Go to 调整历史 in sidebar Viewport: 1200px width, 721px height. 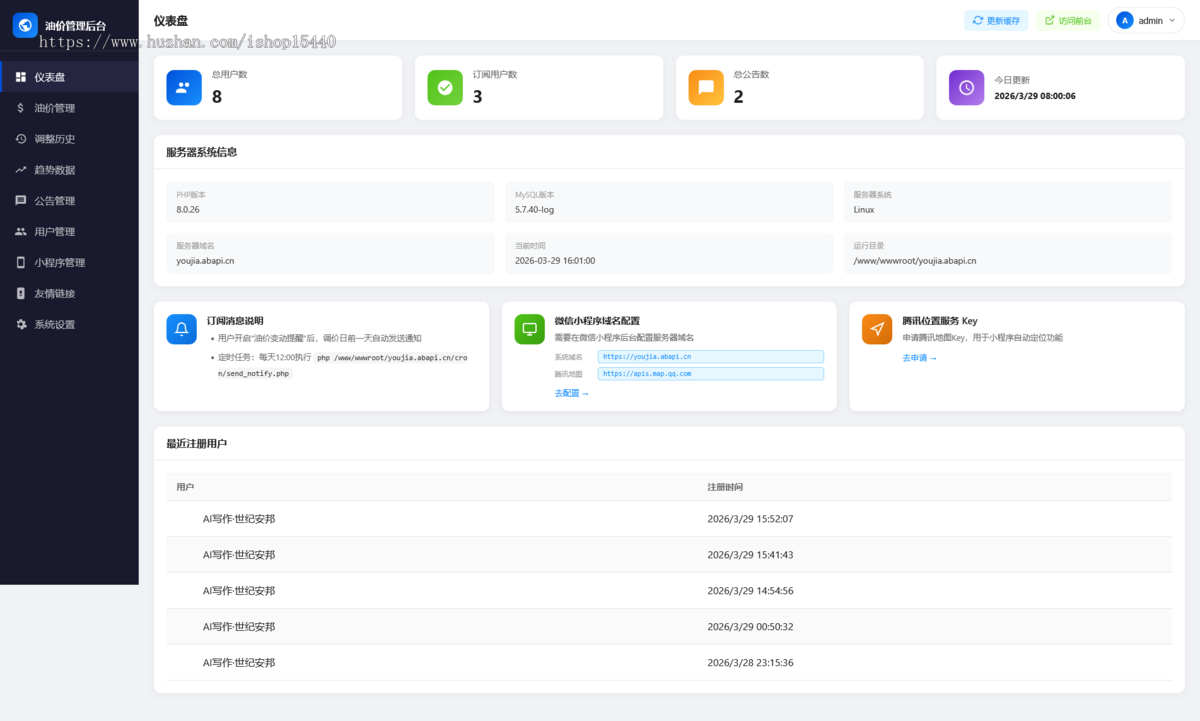click(69, 139)
